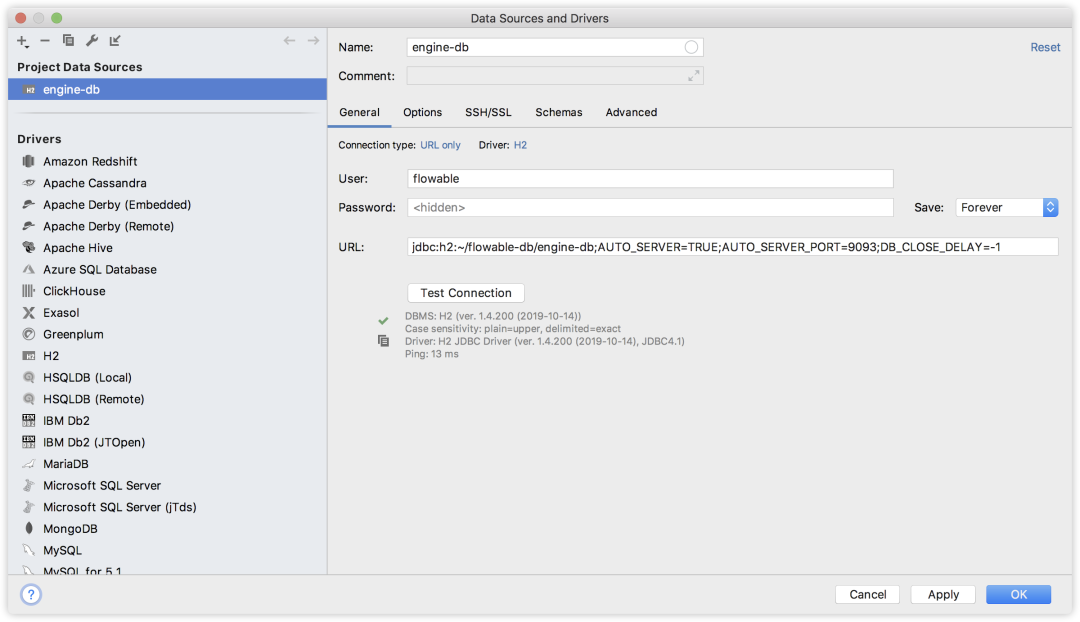Select MySQL driver icon
1080x622 pixels.
(x=28, y=550)
